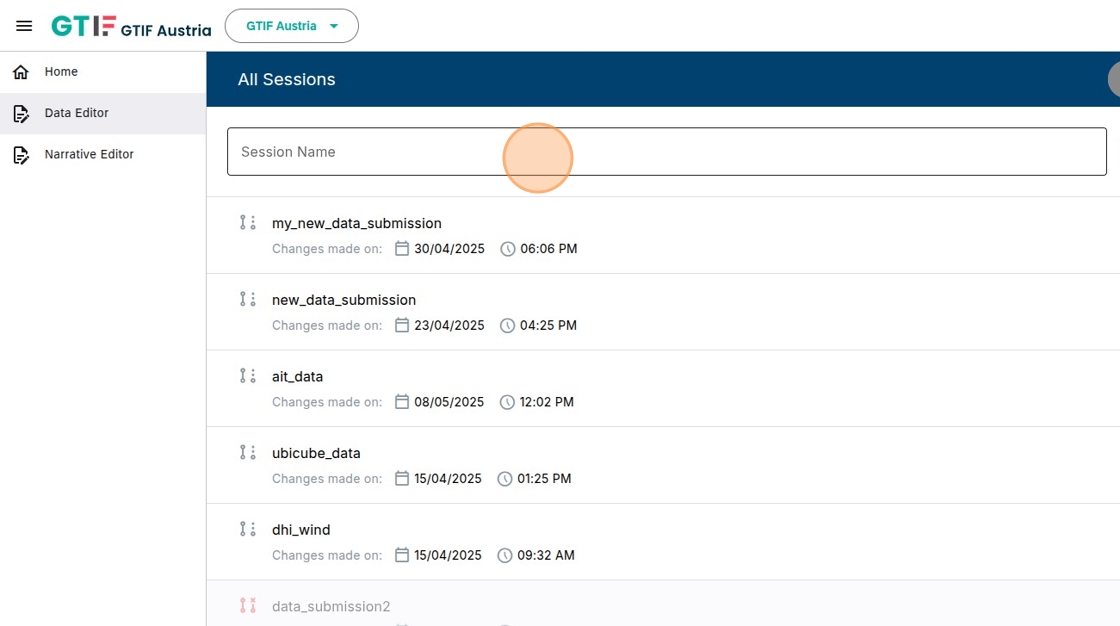Click the calendar icon beside 08/05/2025
The image size is (1120, 626).
coord(402,402)
